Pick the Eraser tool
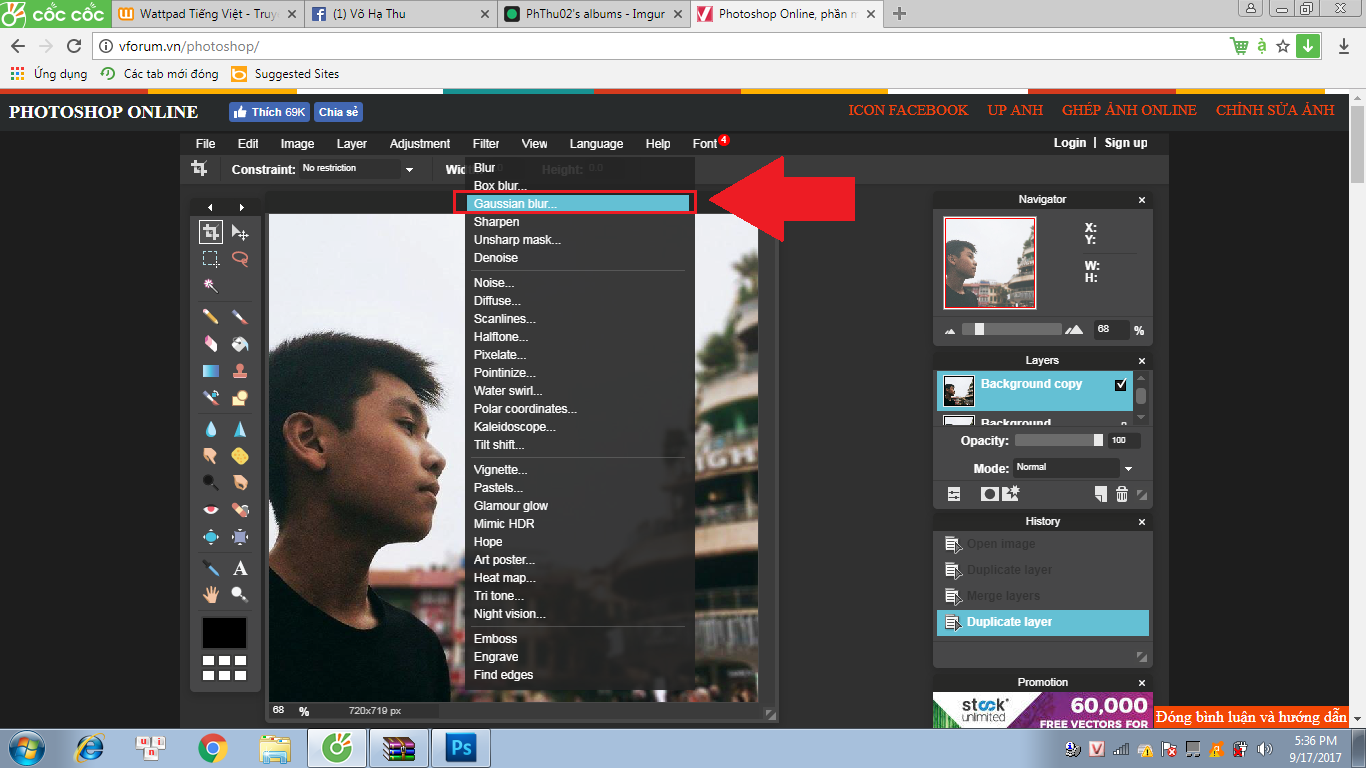 (211, 344)
